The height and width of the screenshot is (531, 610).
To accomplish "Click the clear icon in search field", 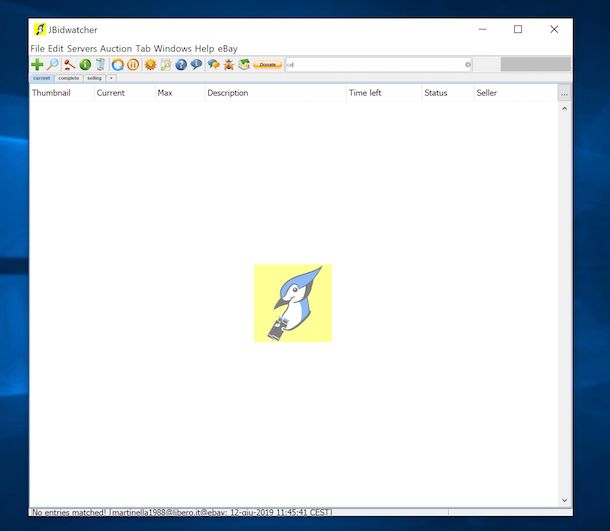I will coord(468,65).
